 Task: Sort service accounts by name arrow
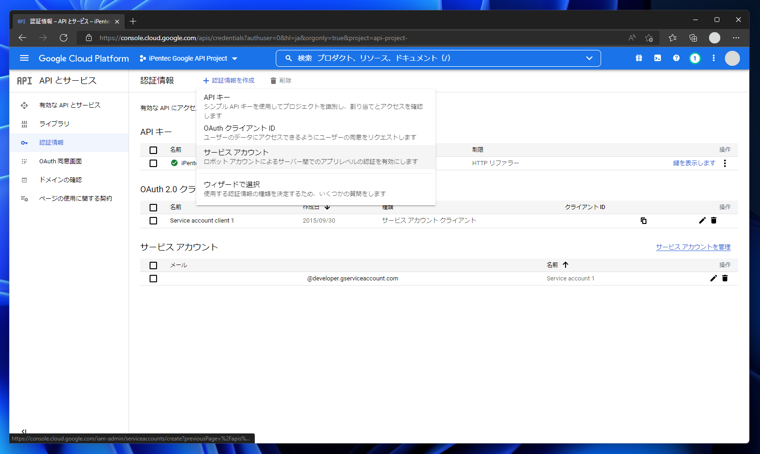[x=566, y=265]
